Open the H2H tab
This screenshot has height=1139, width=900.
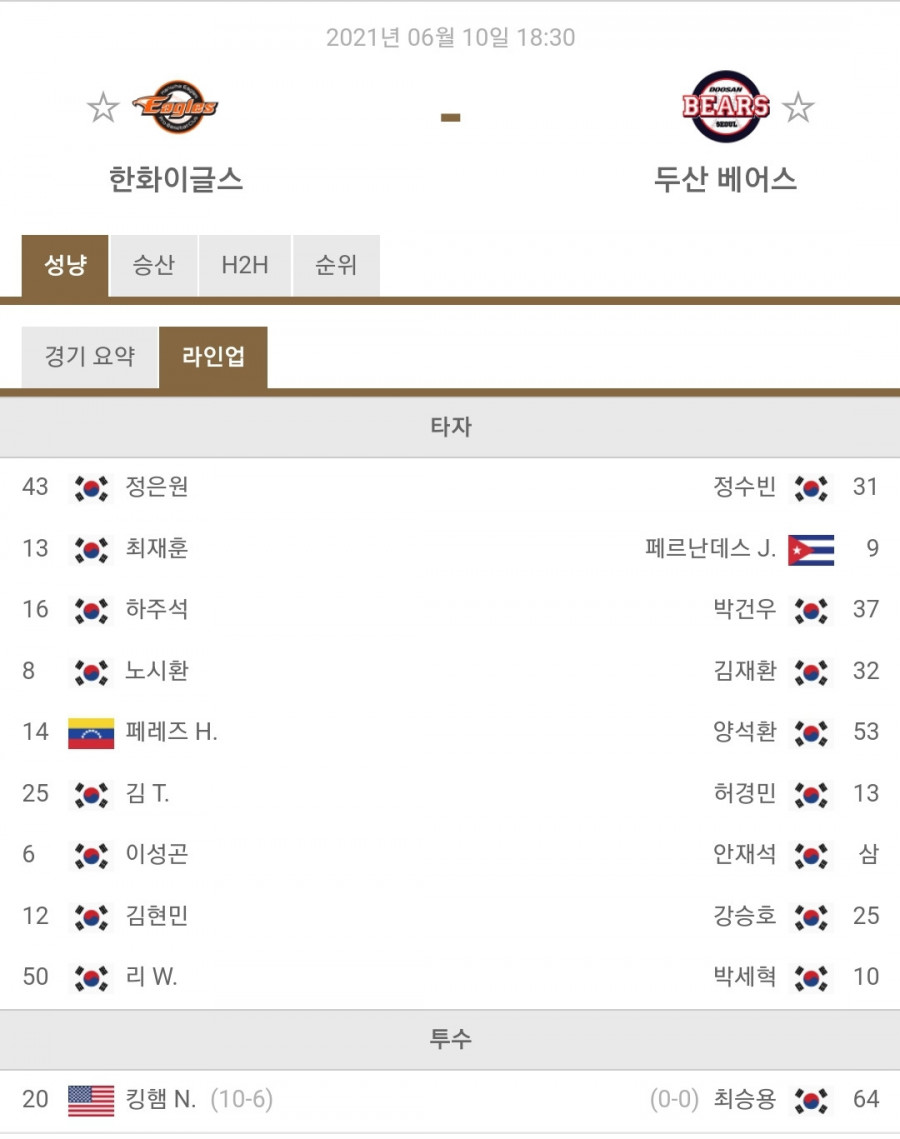coord(245,265)
